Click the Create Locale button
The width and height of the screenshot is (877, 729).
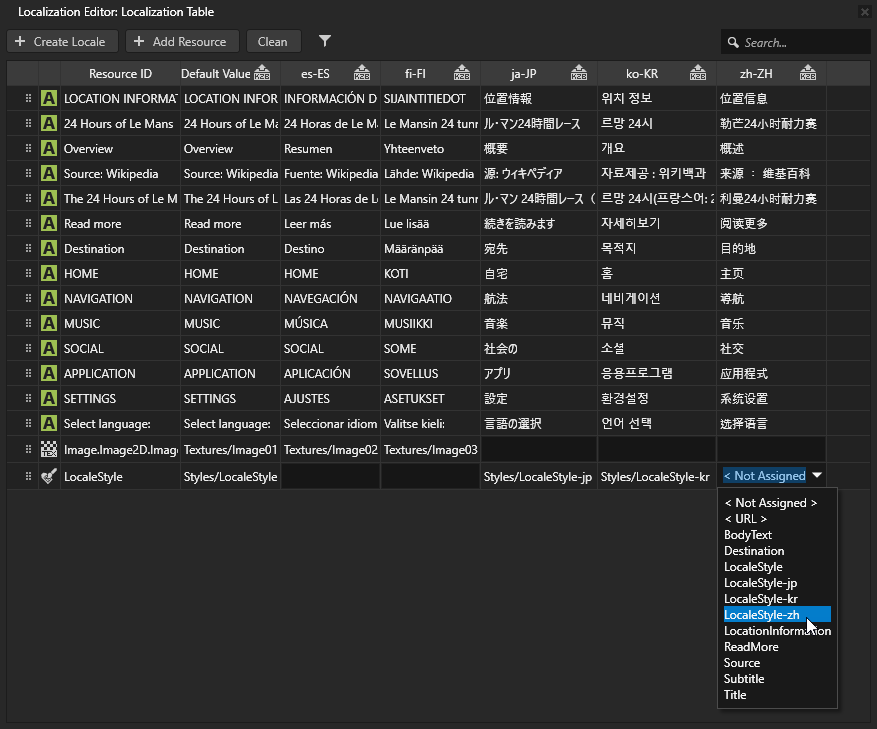[x=62, y=41]
